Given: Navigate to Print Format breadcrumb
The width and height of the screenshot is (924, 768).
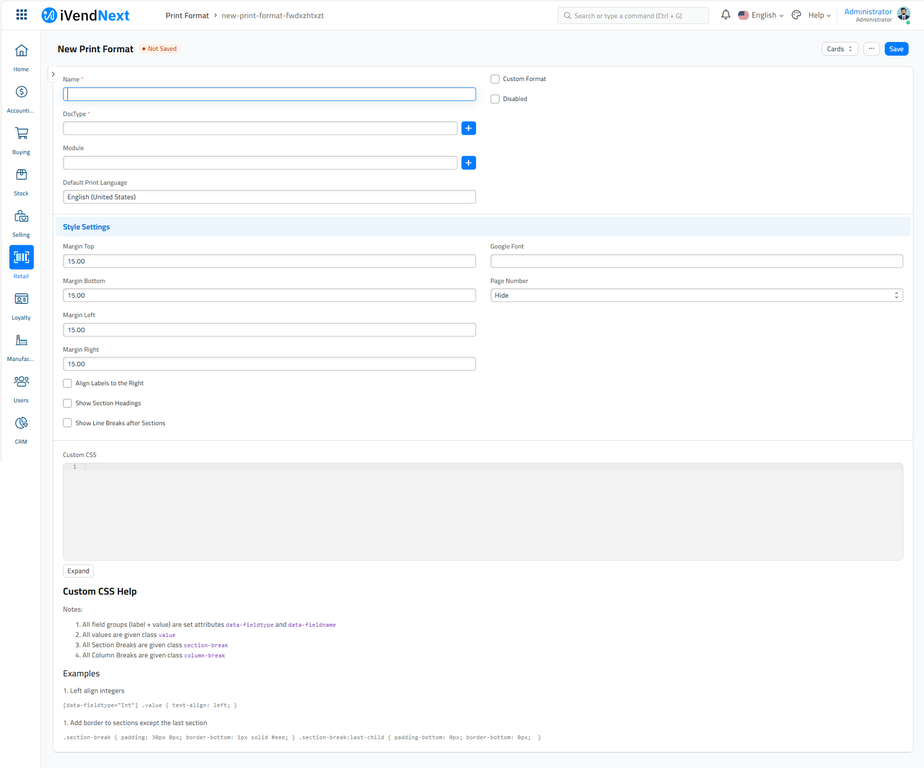Looking at the screenshot, I should coord(187,16).
